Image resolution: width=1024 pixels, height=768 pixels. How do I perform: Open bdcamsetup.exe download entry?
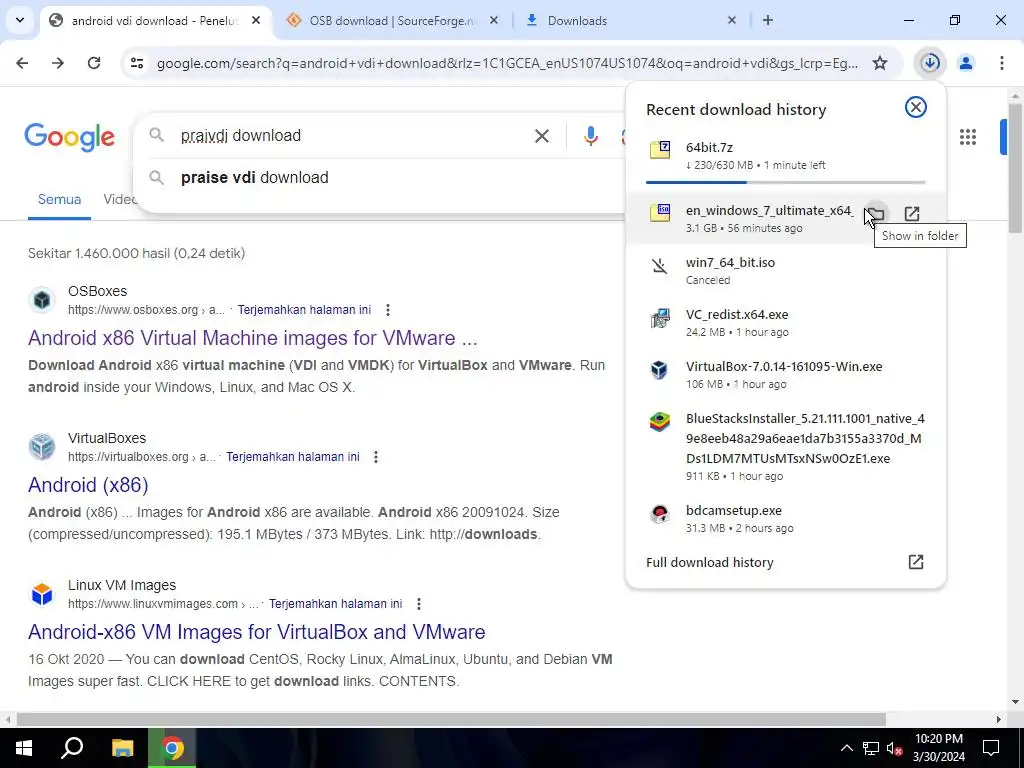(786, 519)
